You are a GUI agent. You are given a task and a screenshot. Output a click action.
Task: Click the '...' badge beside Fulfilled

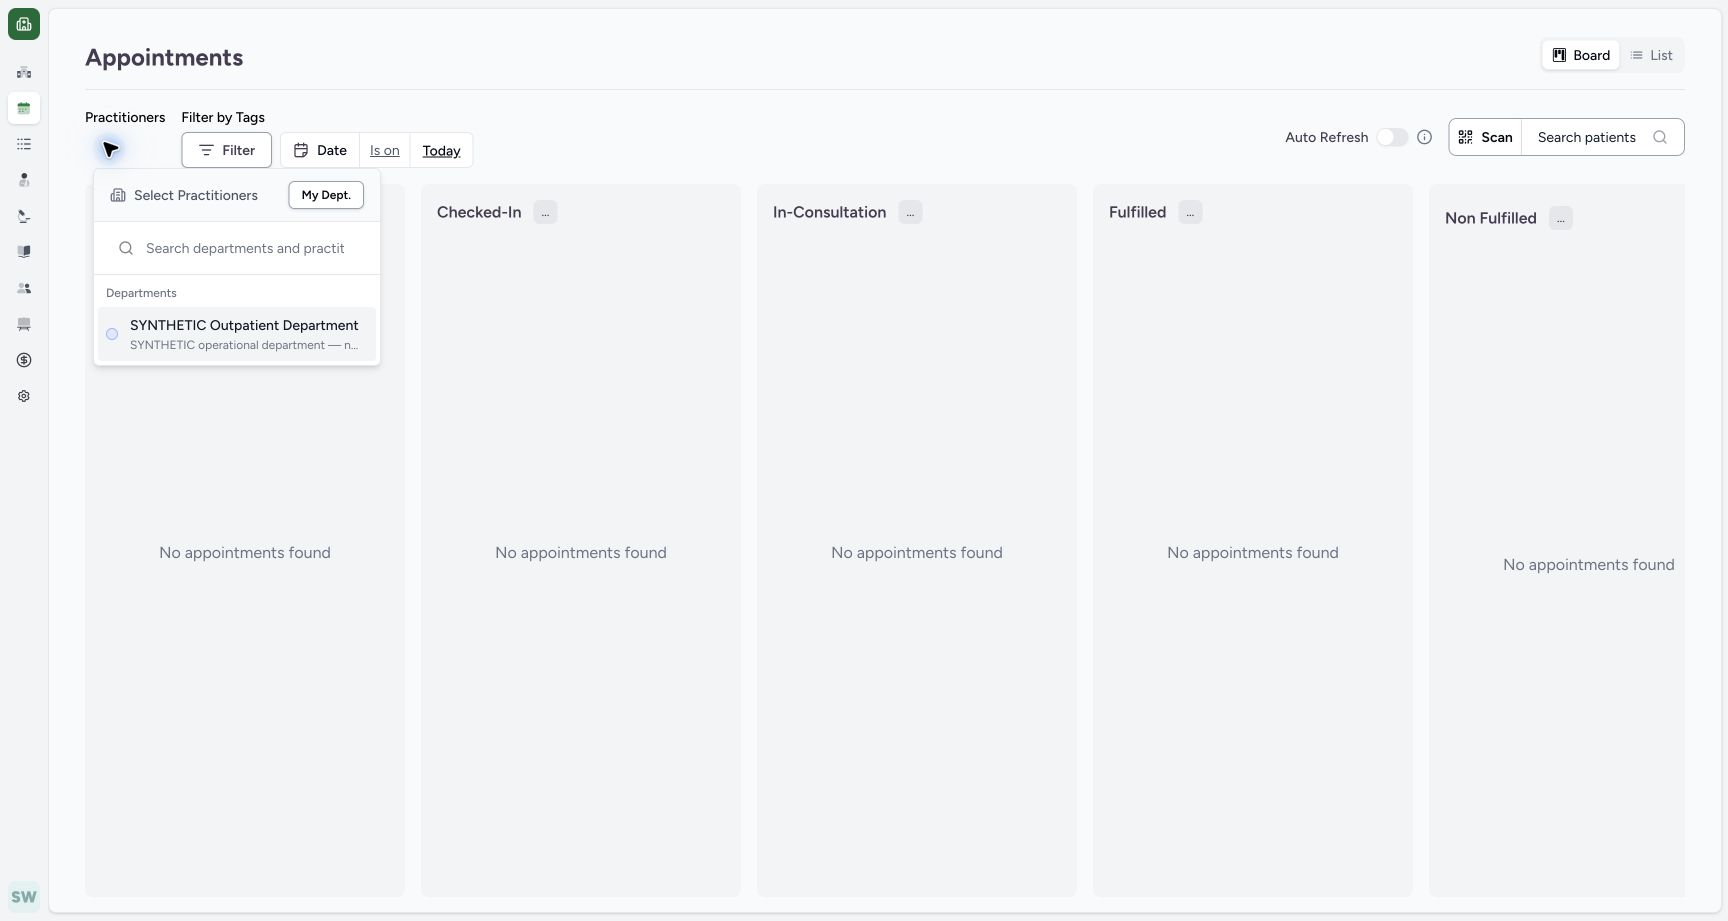point(1190,212)
